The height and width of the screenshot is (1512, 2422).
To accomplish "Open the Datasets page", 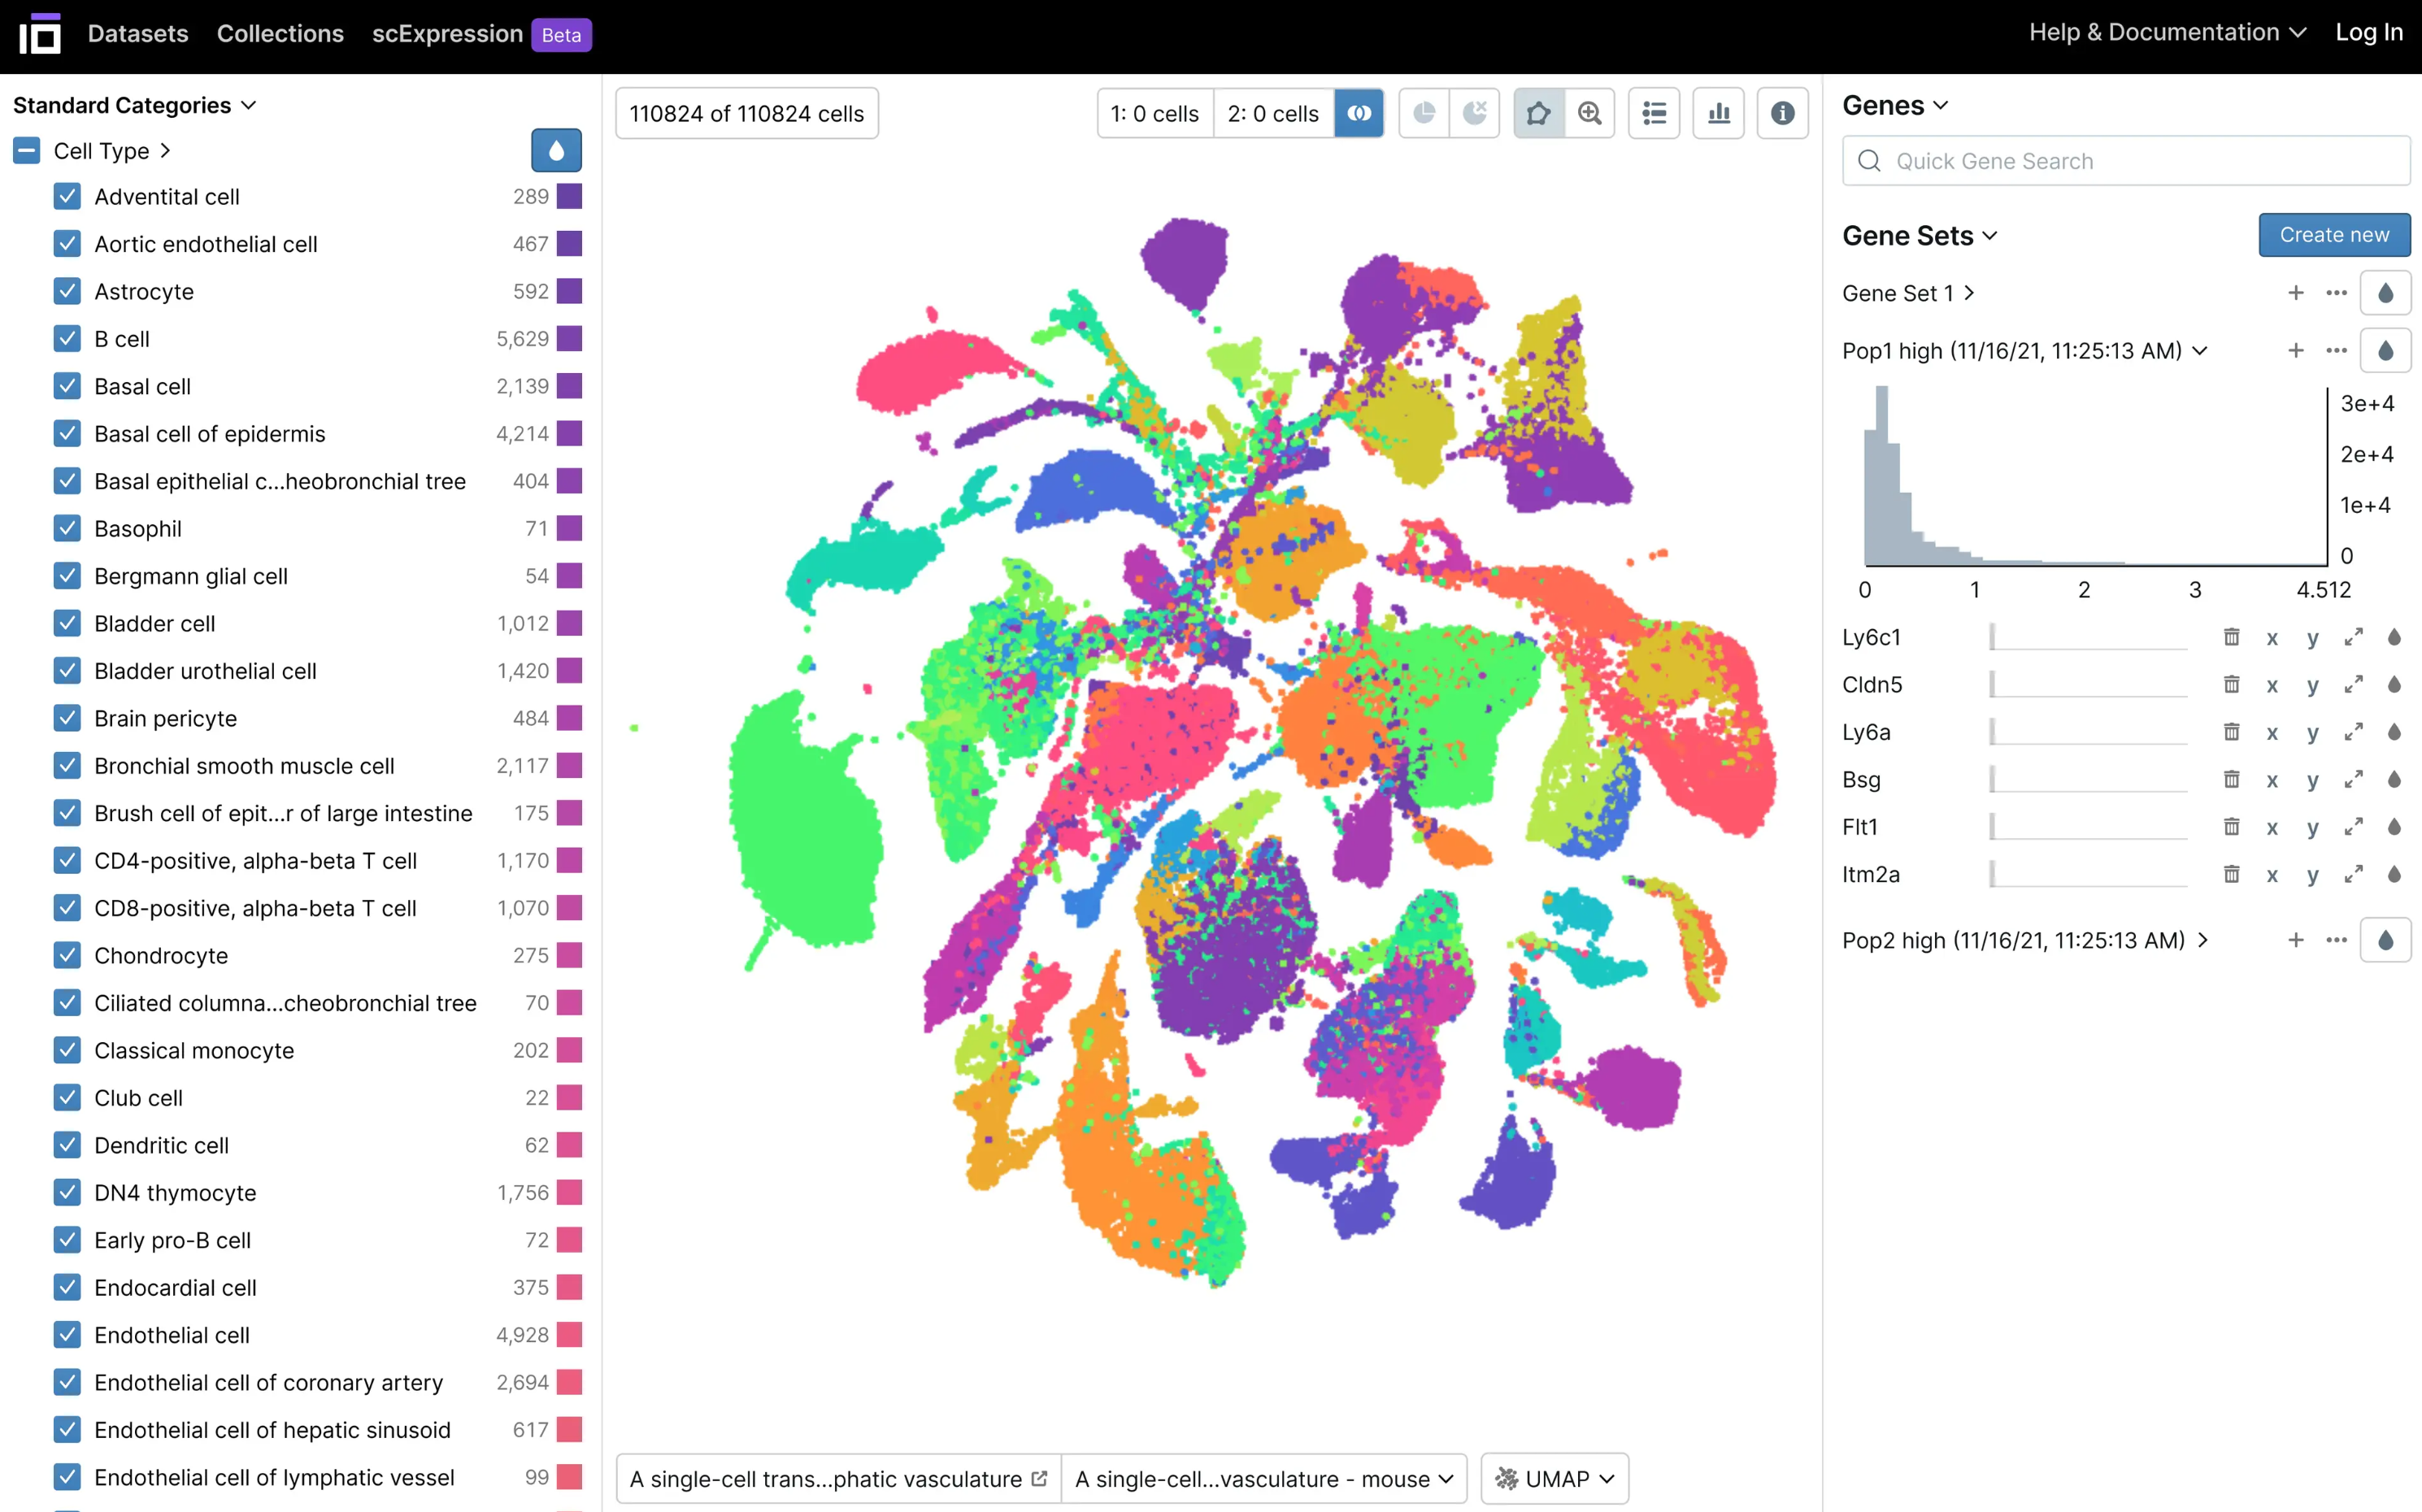I will [x=138, y=33].
